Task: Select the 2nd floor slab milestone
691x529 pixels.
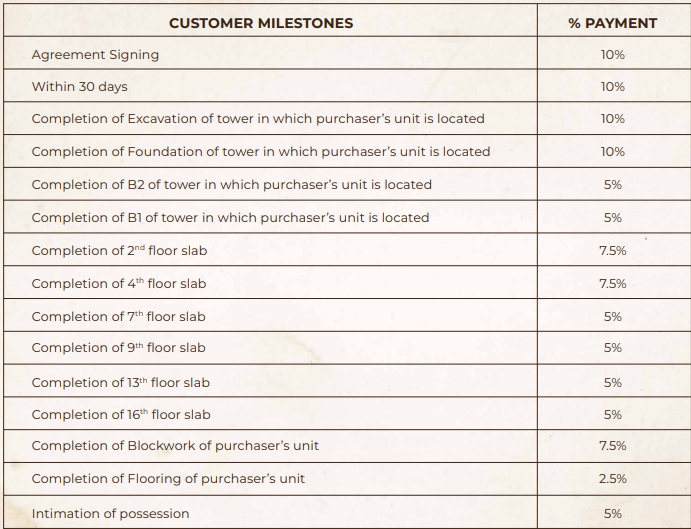Action: click(x=119, y=250)
